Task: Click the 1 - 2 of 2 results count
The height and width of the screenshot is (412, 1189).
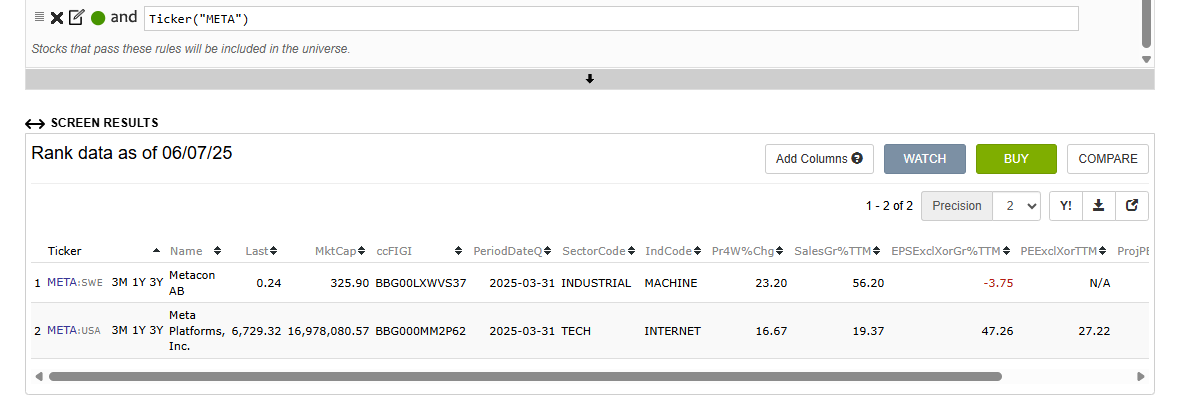Action: (889, 206)
